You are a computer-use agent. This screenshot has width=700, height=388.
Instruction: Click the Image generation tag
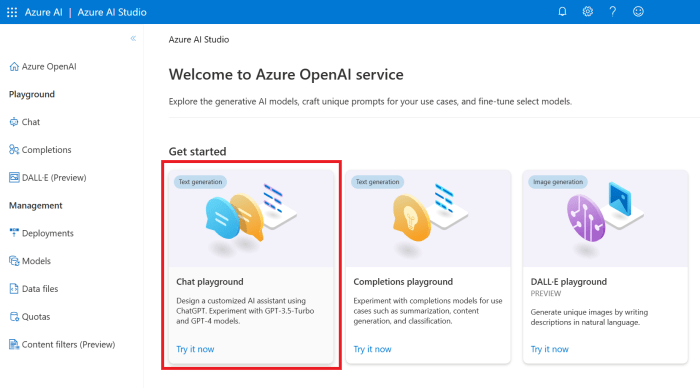[558, 182]
